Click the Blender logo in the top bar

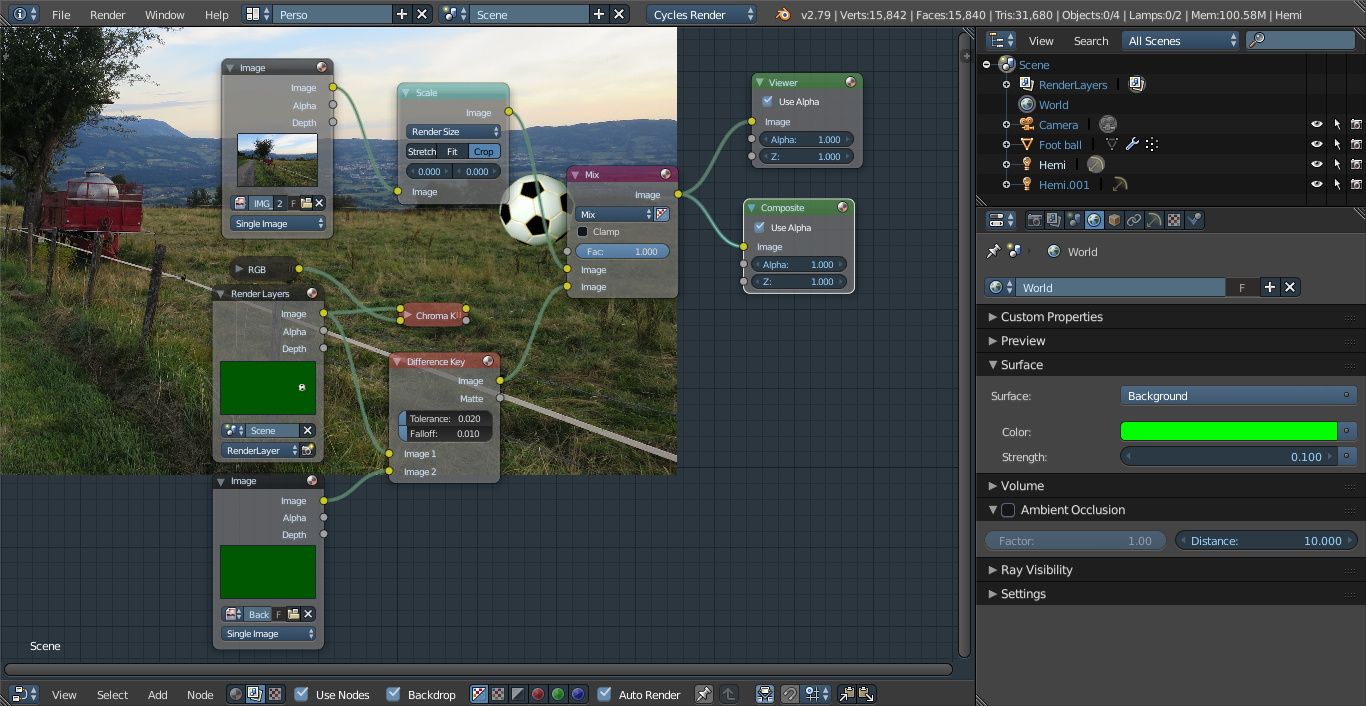click(783, 15)
